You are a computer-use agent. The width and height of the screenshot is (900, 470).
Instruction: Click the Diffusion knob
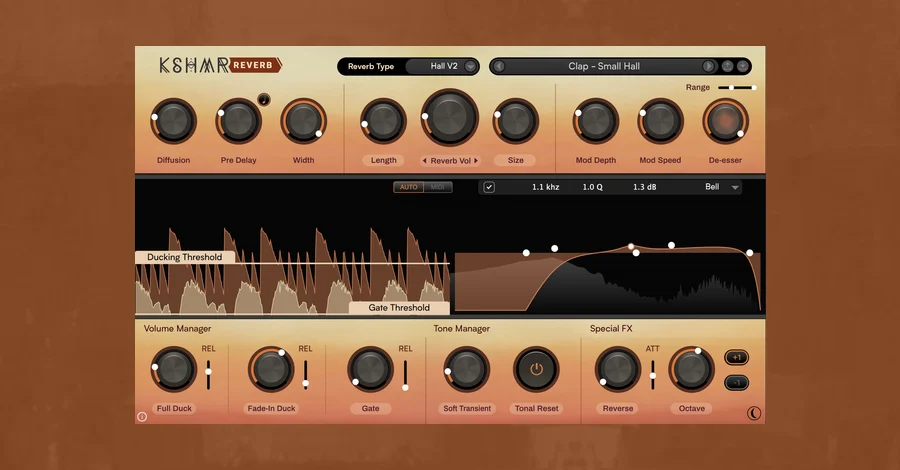click(x=173, y=121)
